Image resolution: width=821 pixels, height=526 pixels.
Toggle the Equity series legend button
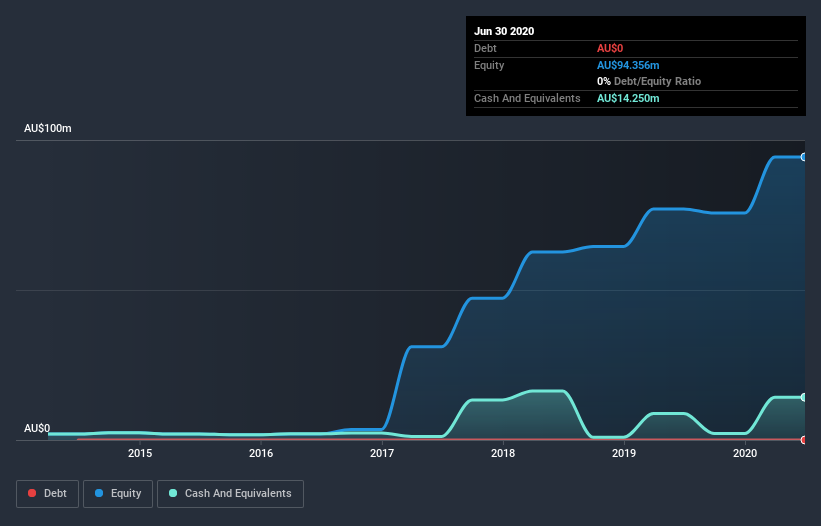click(x=118, y=494)
